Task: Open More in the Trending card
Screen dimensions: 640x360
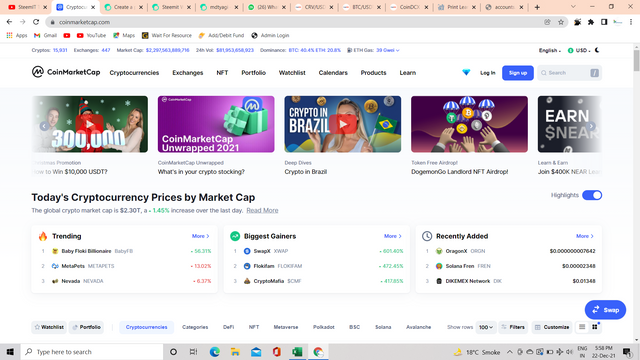Action: point(200,236)
